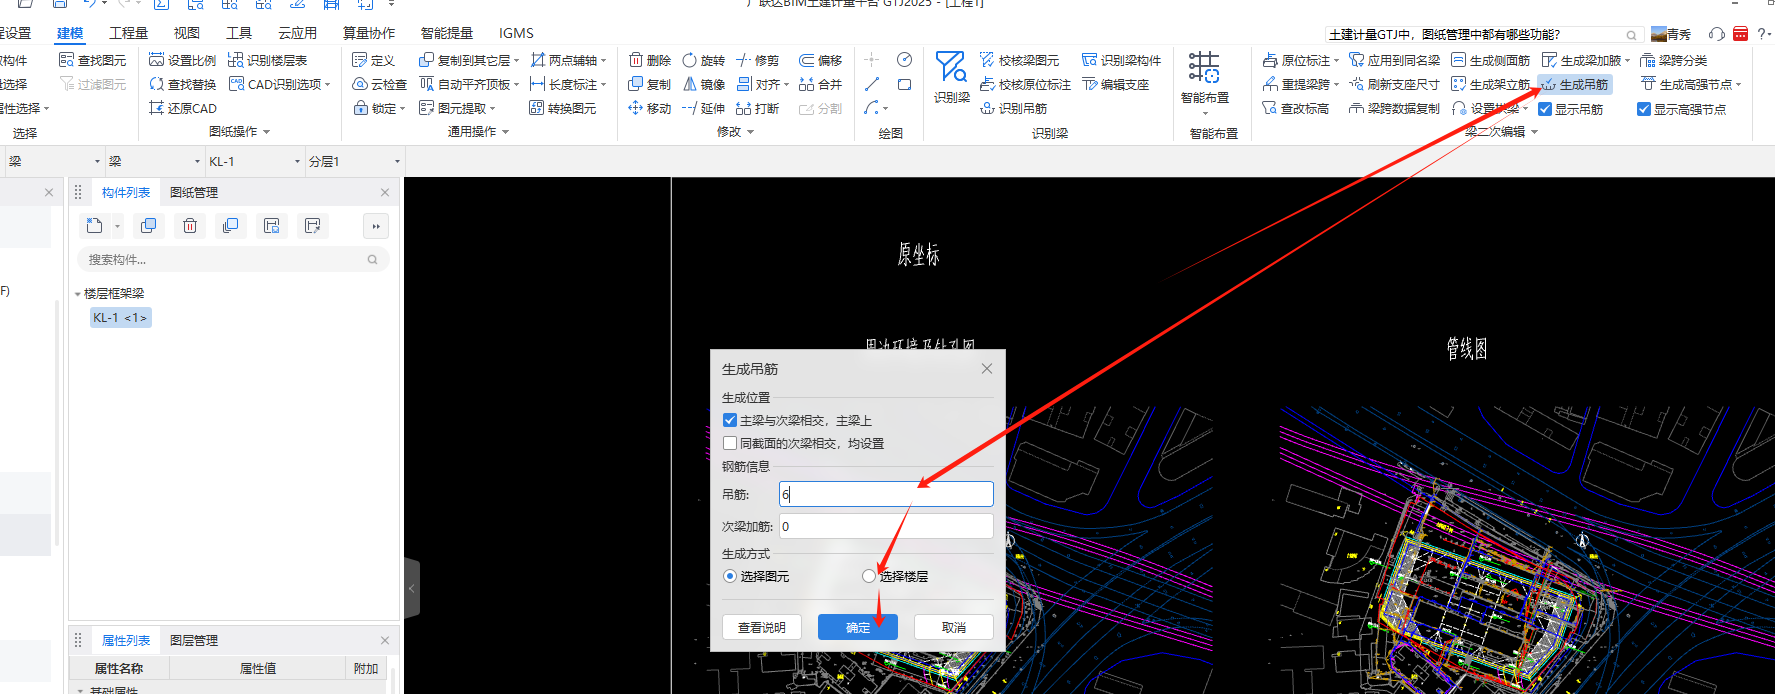1775x694 pixels.
Task: Open 对齐 align dropdown
Action: coord(786,85)
